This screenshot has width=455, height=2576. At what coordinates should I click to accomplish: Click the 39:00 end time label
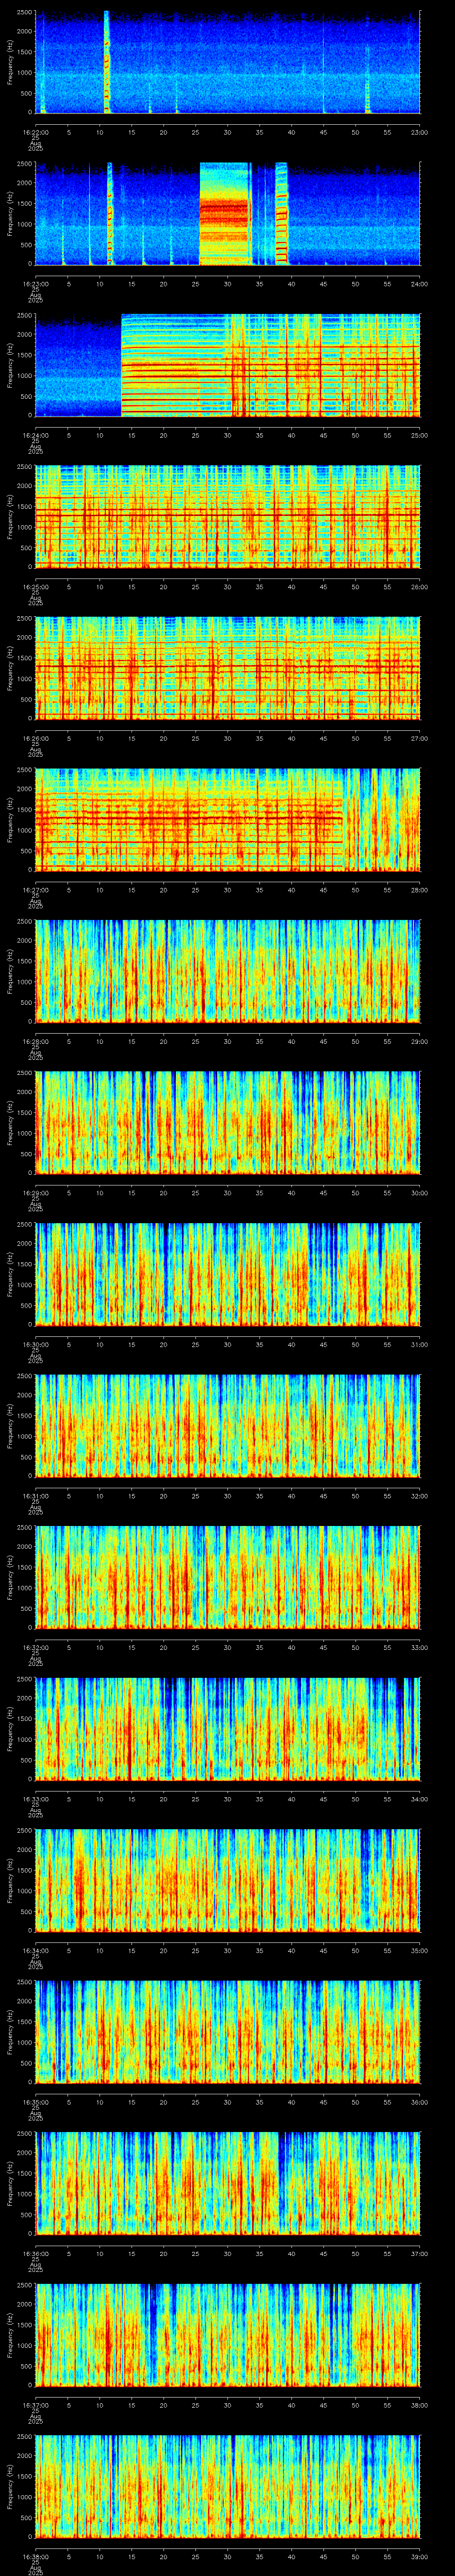coord(419,2556)
